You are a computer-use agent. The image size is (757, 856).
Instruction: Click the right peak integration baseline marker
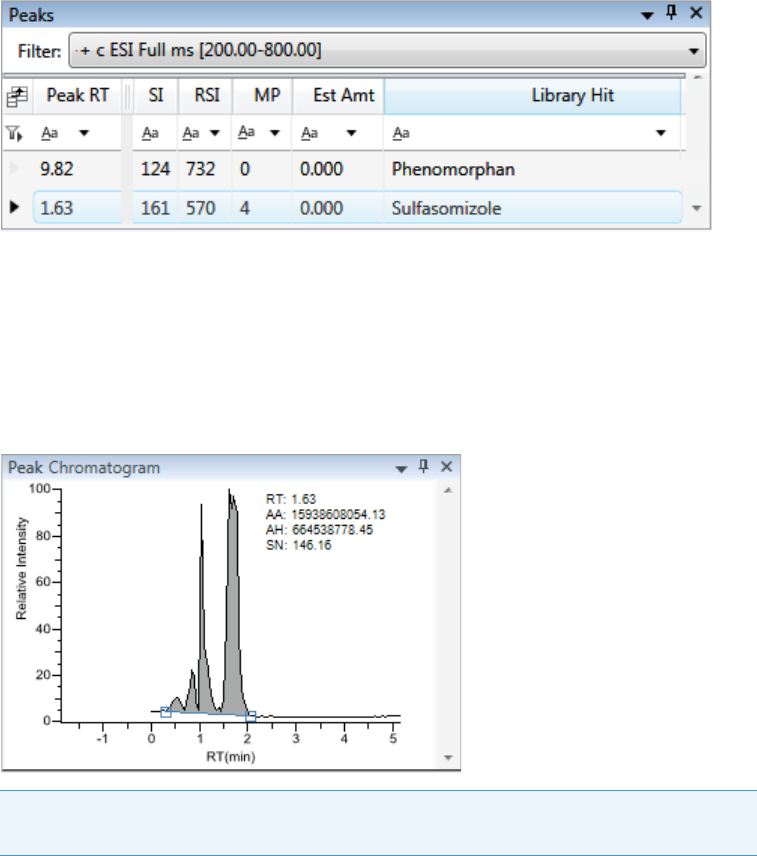coord(251,716)
